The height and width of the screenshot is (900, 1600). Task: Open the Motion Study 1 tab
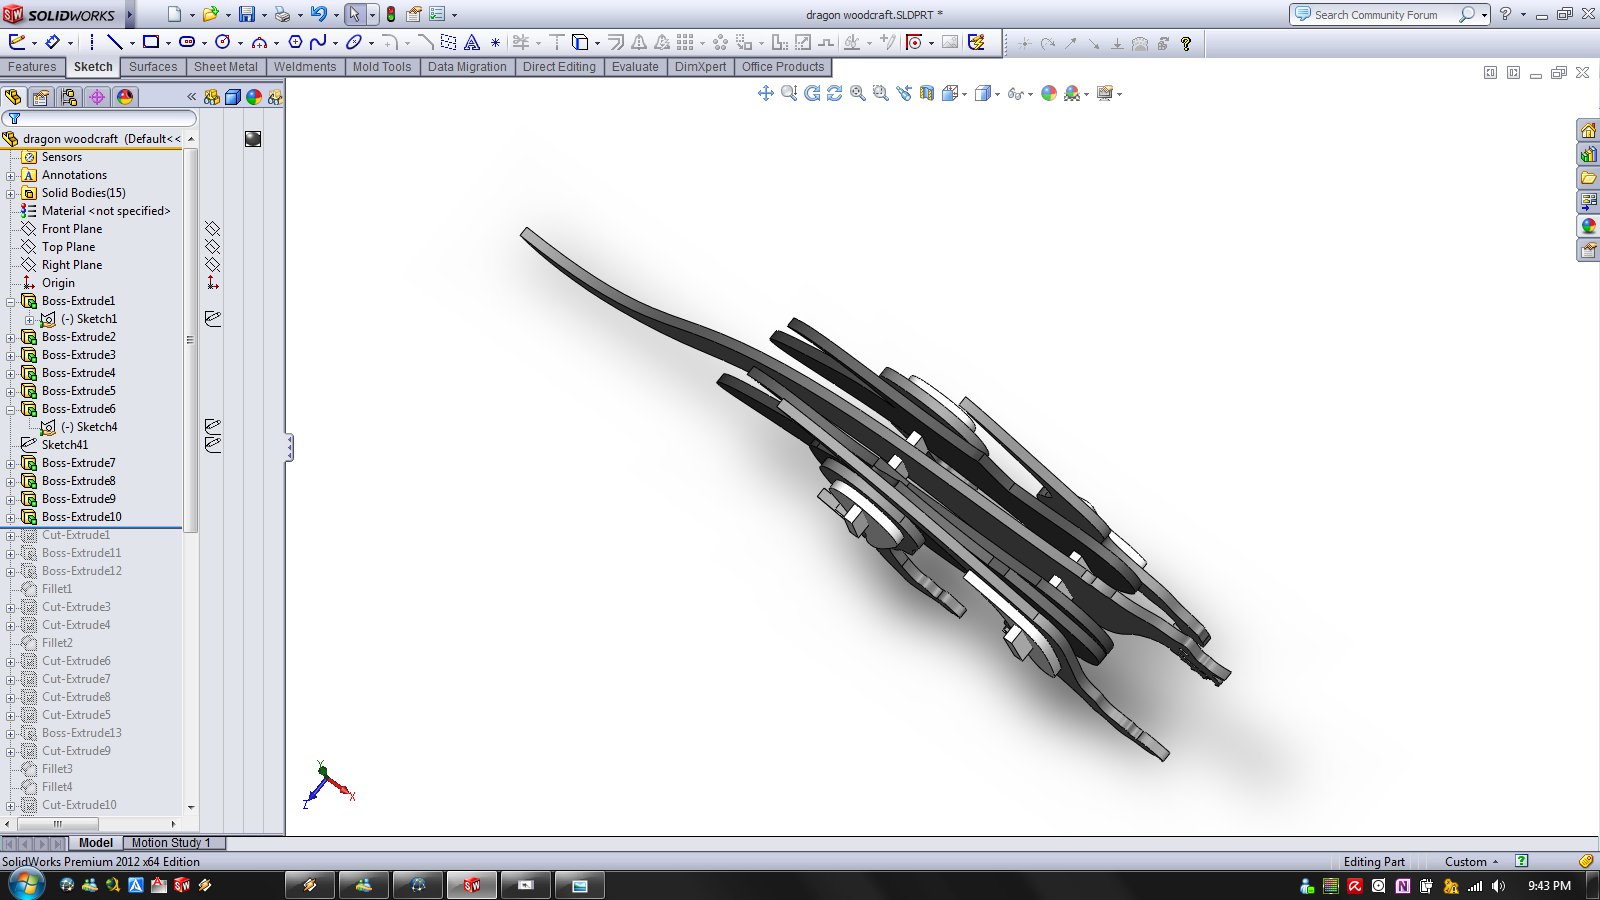coord(171,843)
